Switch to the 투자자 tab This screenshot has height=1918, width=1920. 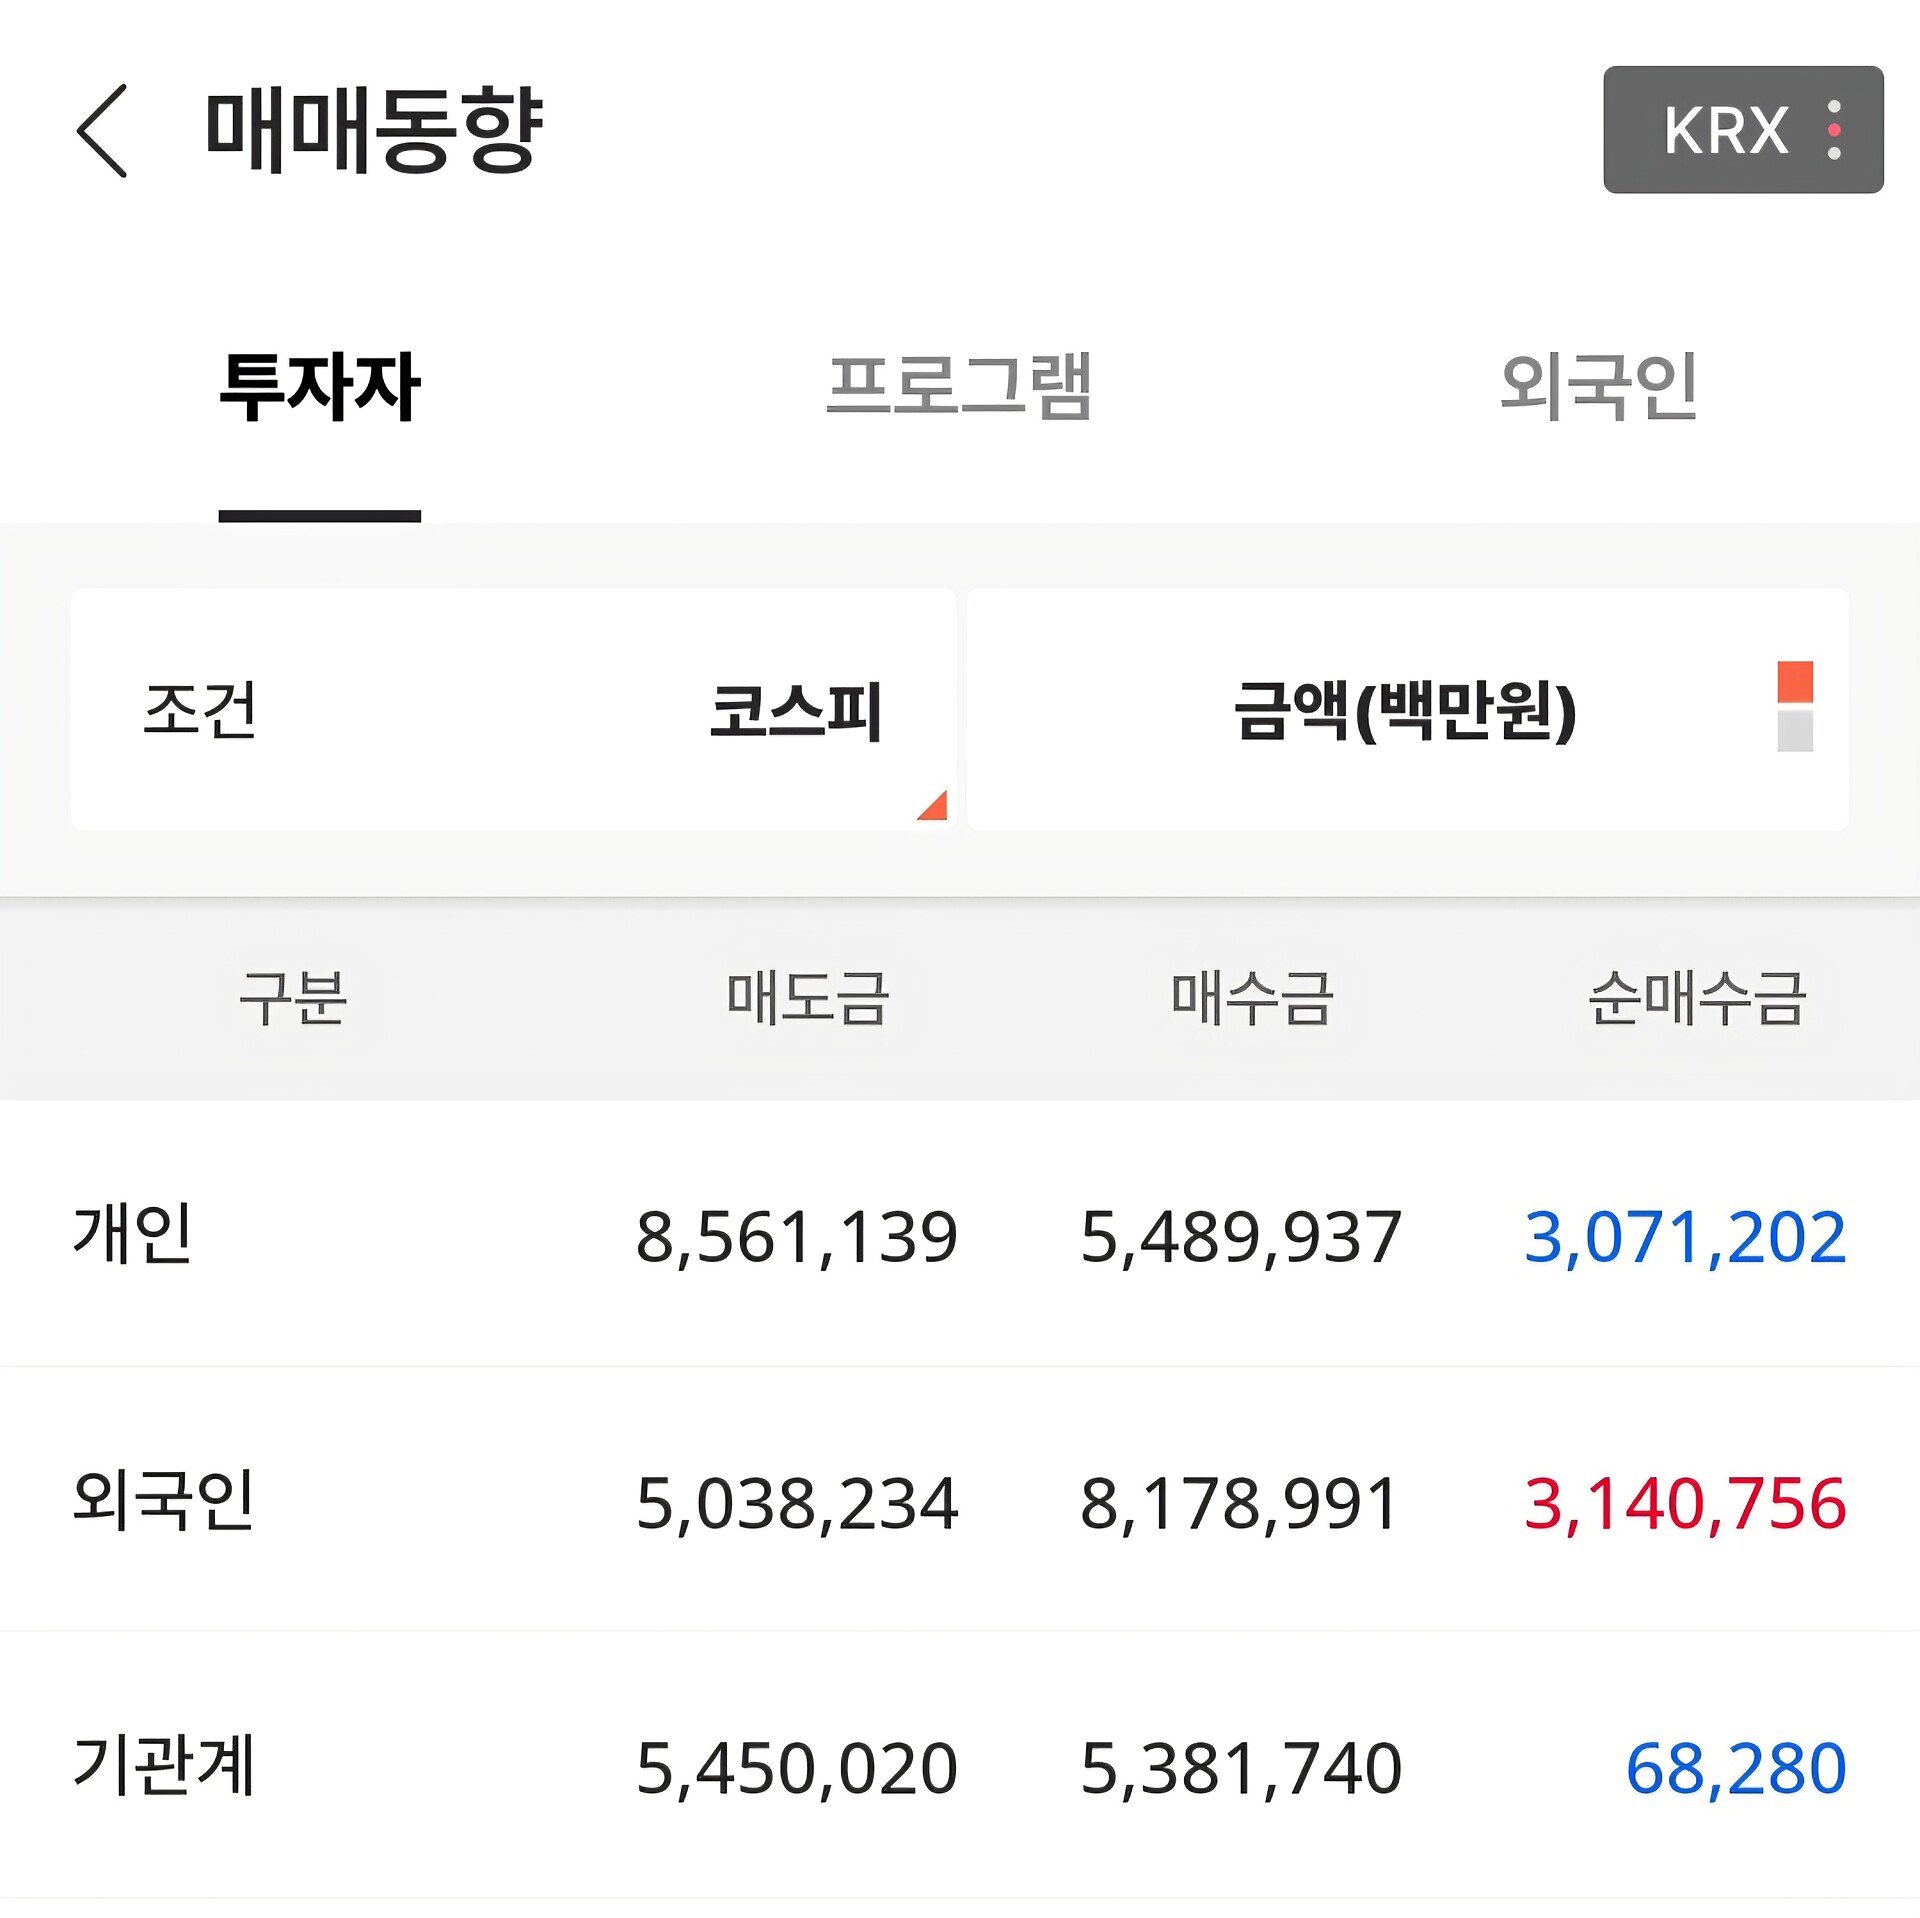tap(319, 388)
